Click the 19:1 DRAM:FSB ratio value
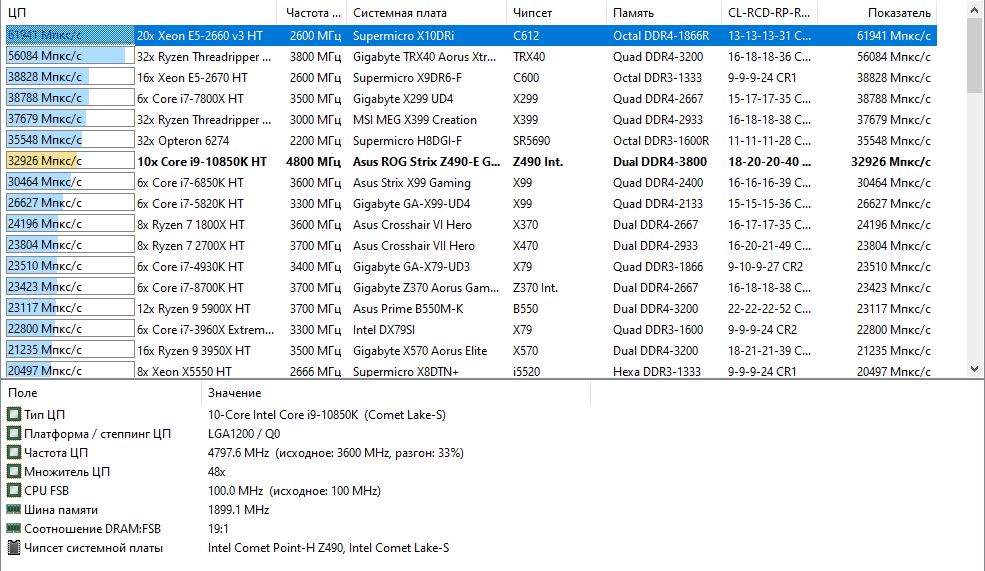Viewport: 985px width, 571px height. click(x=218, y=528)
